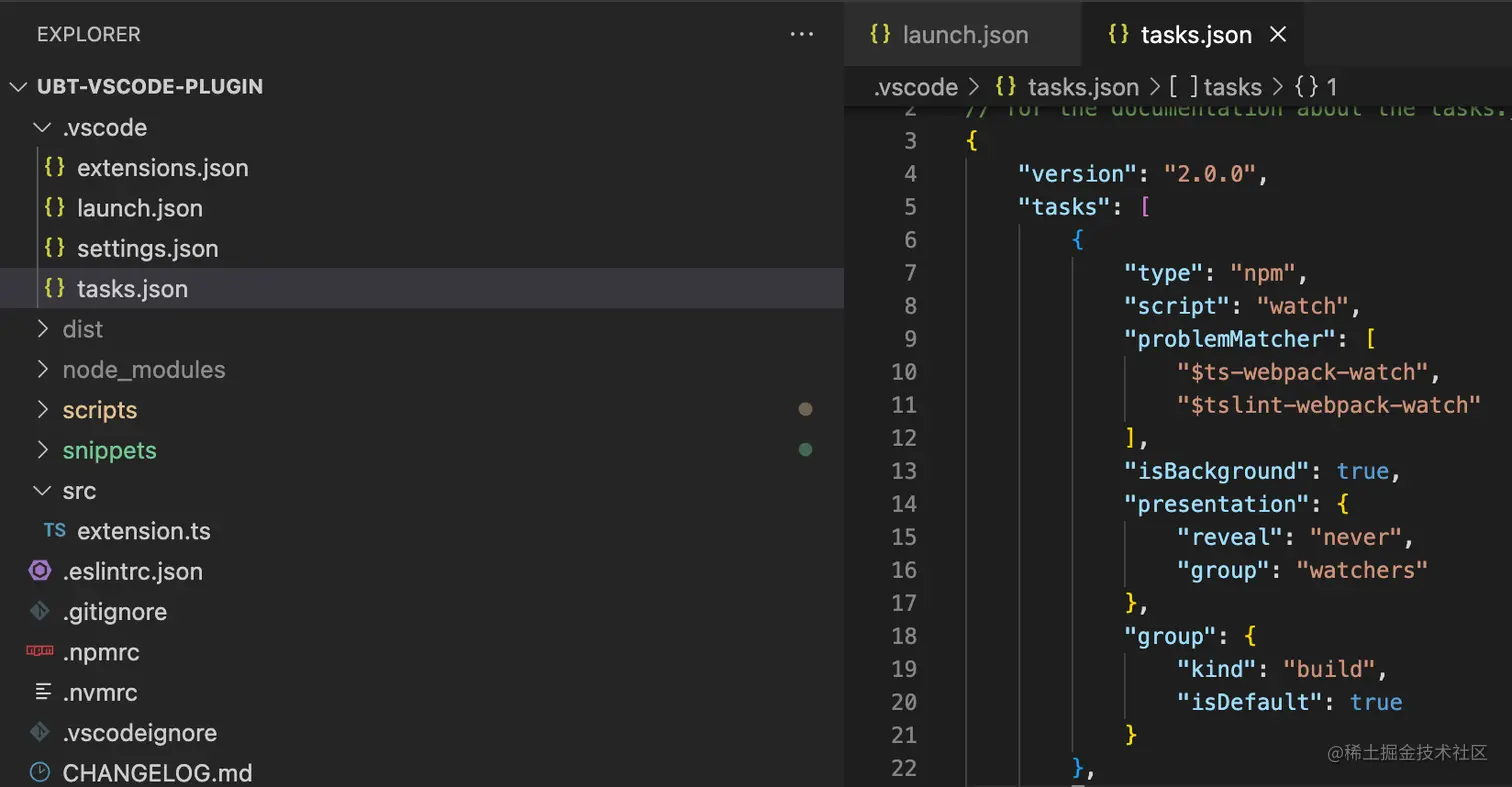
Task: Click line number 13 in the gutter
Action: [x=903, y=471]
